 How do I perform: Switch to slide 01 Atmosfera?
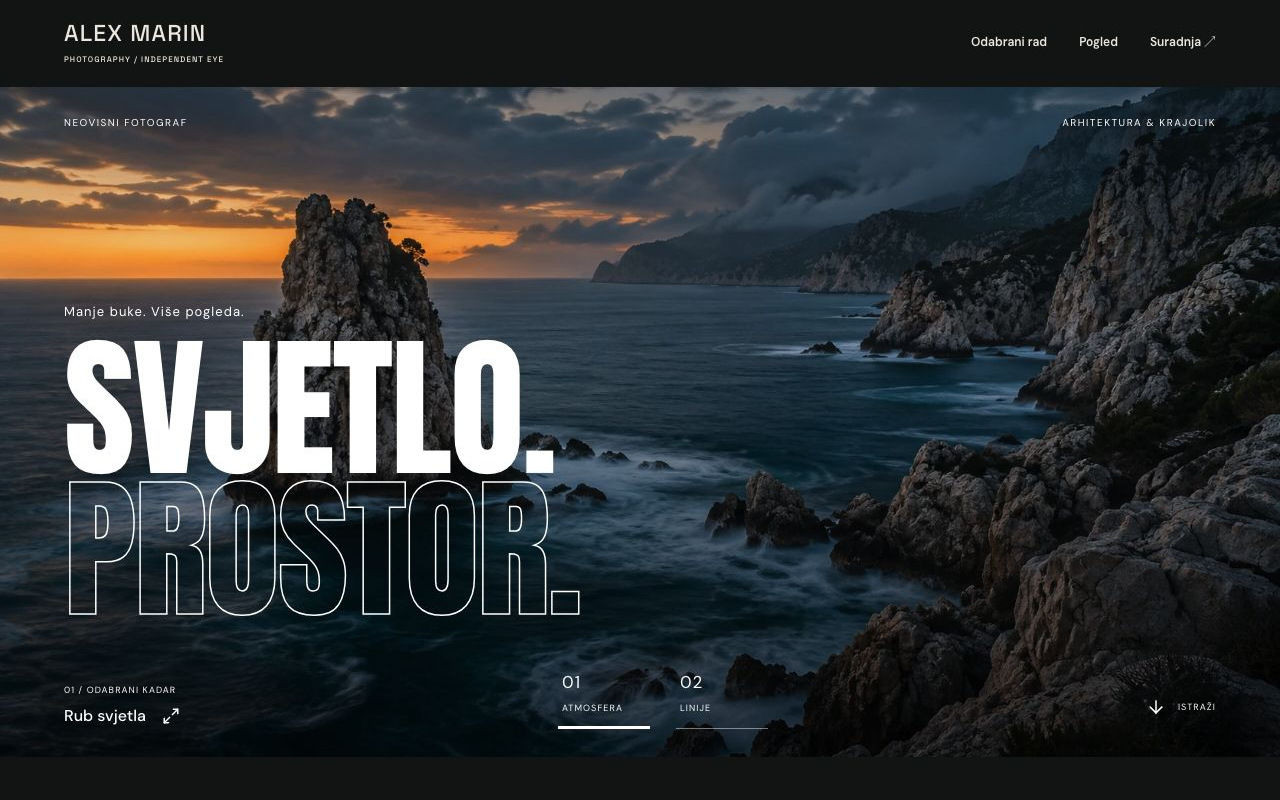tap(604, 699)
